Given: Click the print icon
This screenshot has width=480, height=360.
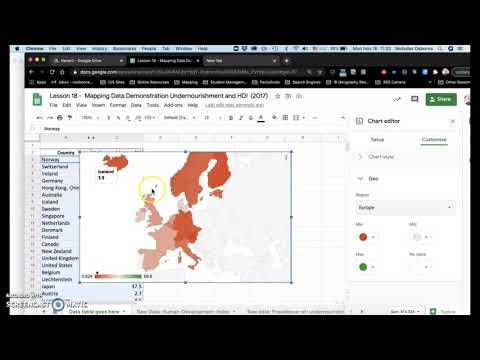Looking at the screenshot, I should point(60,118).
